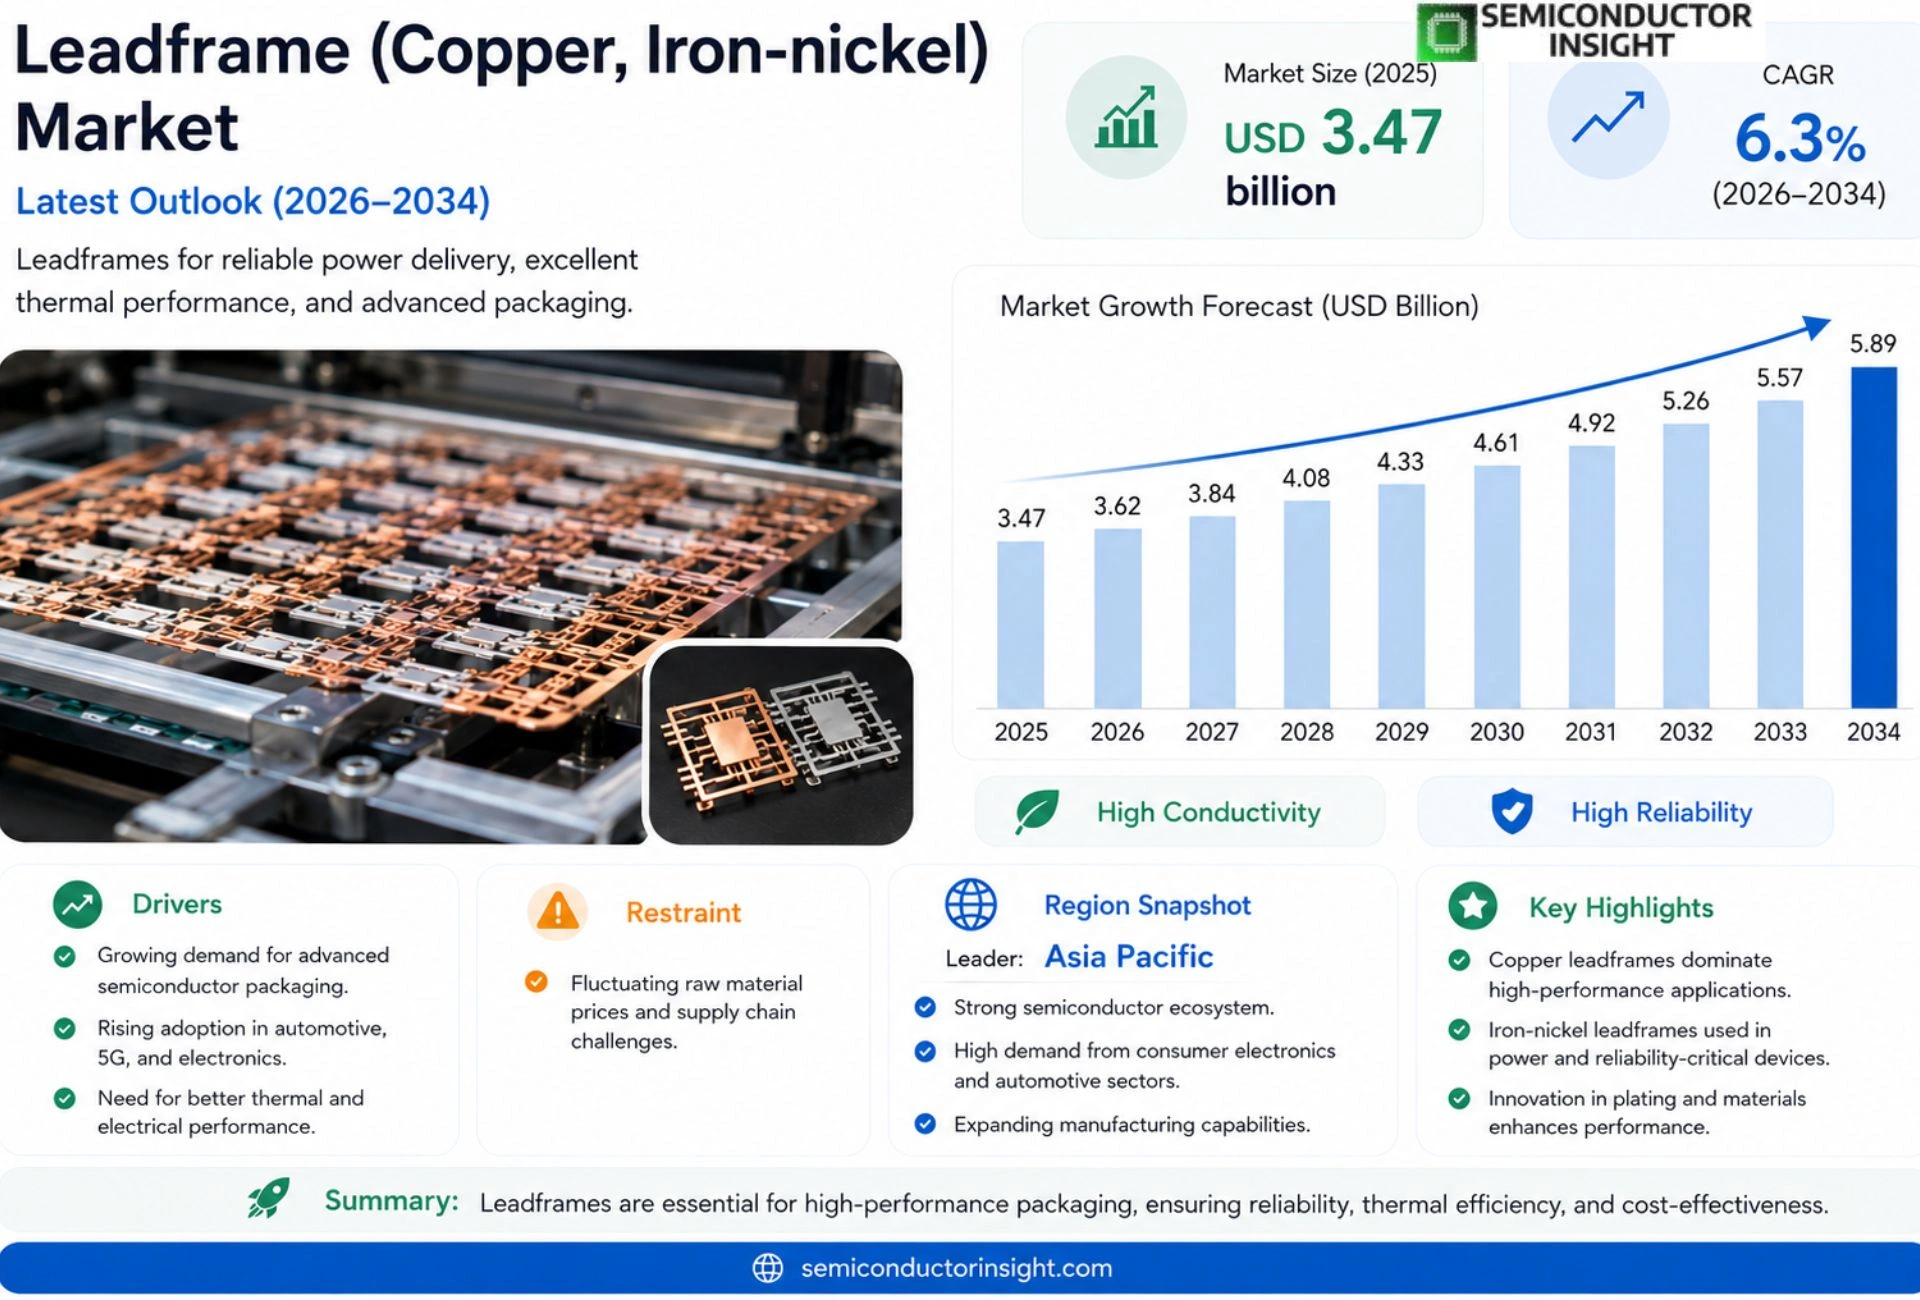
Task: Click the 'Summary:' label
Action: [x=391, y=1201]
